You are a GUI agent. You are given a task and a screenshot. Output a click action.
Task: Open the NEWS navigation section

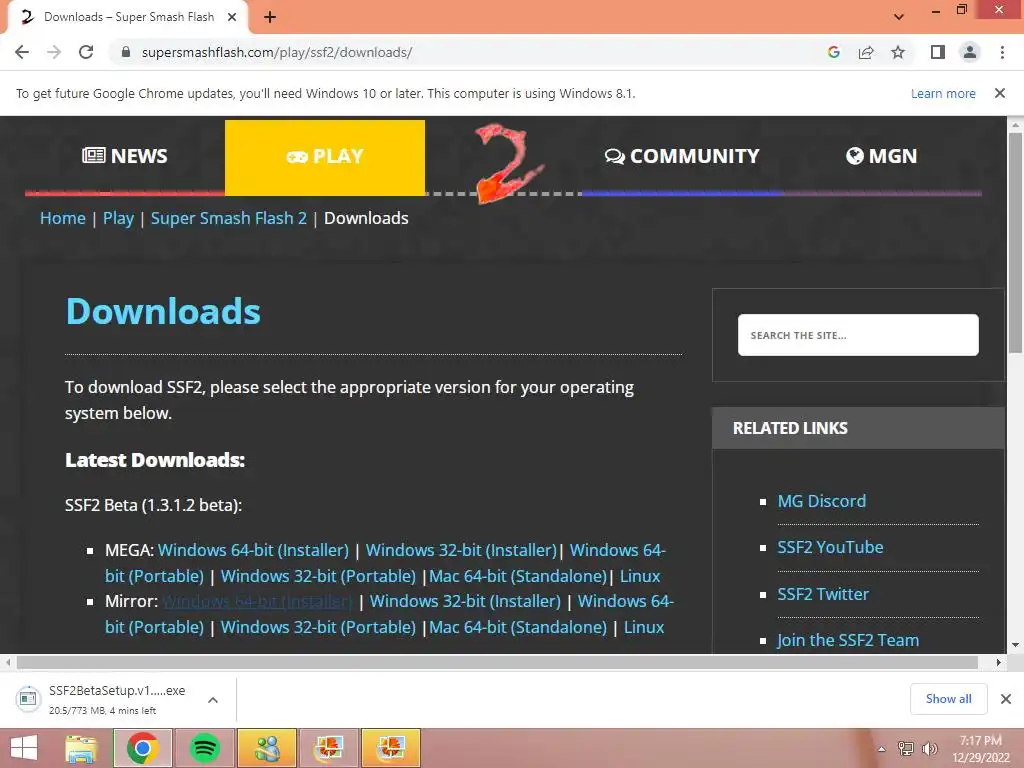click(125, 156)
